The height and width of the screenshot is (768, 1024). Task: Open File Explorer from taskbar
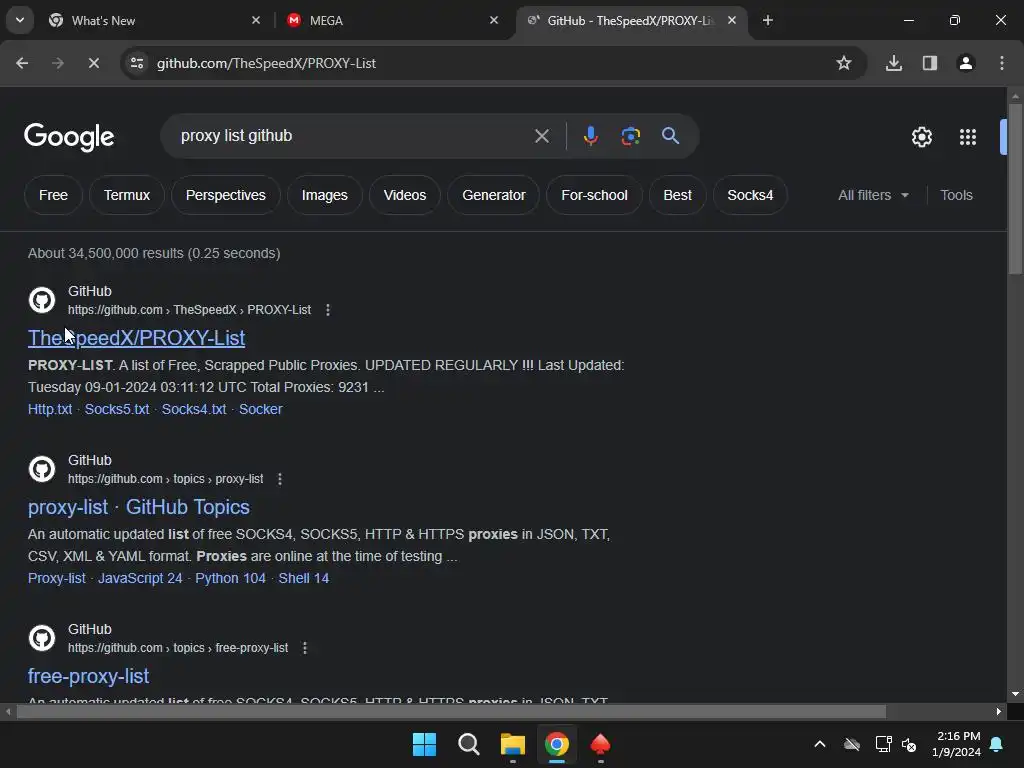click(513, 744)
